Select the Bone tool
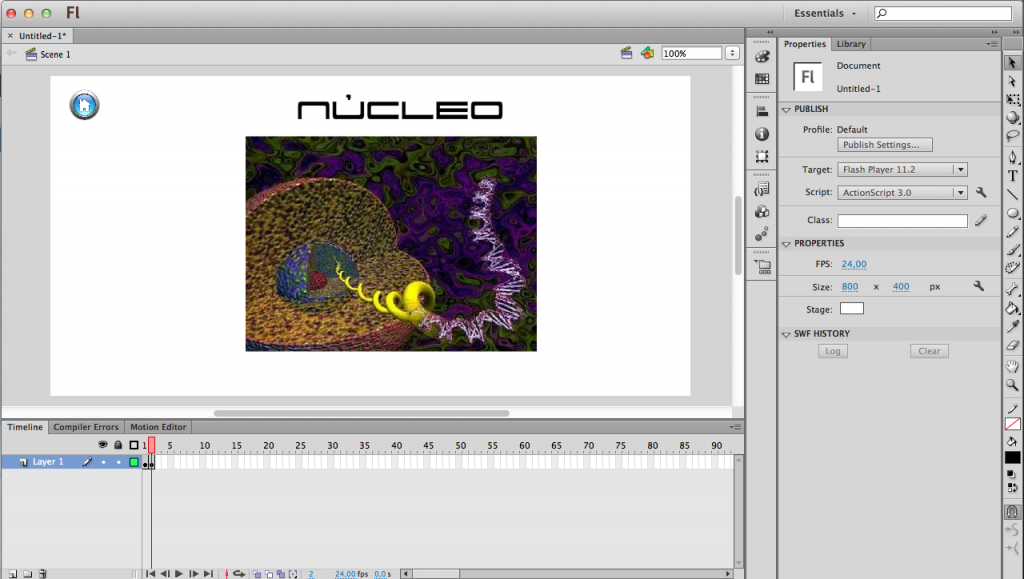Viewport: 1024px width, 579px height. point(1012,289)
